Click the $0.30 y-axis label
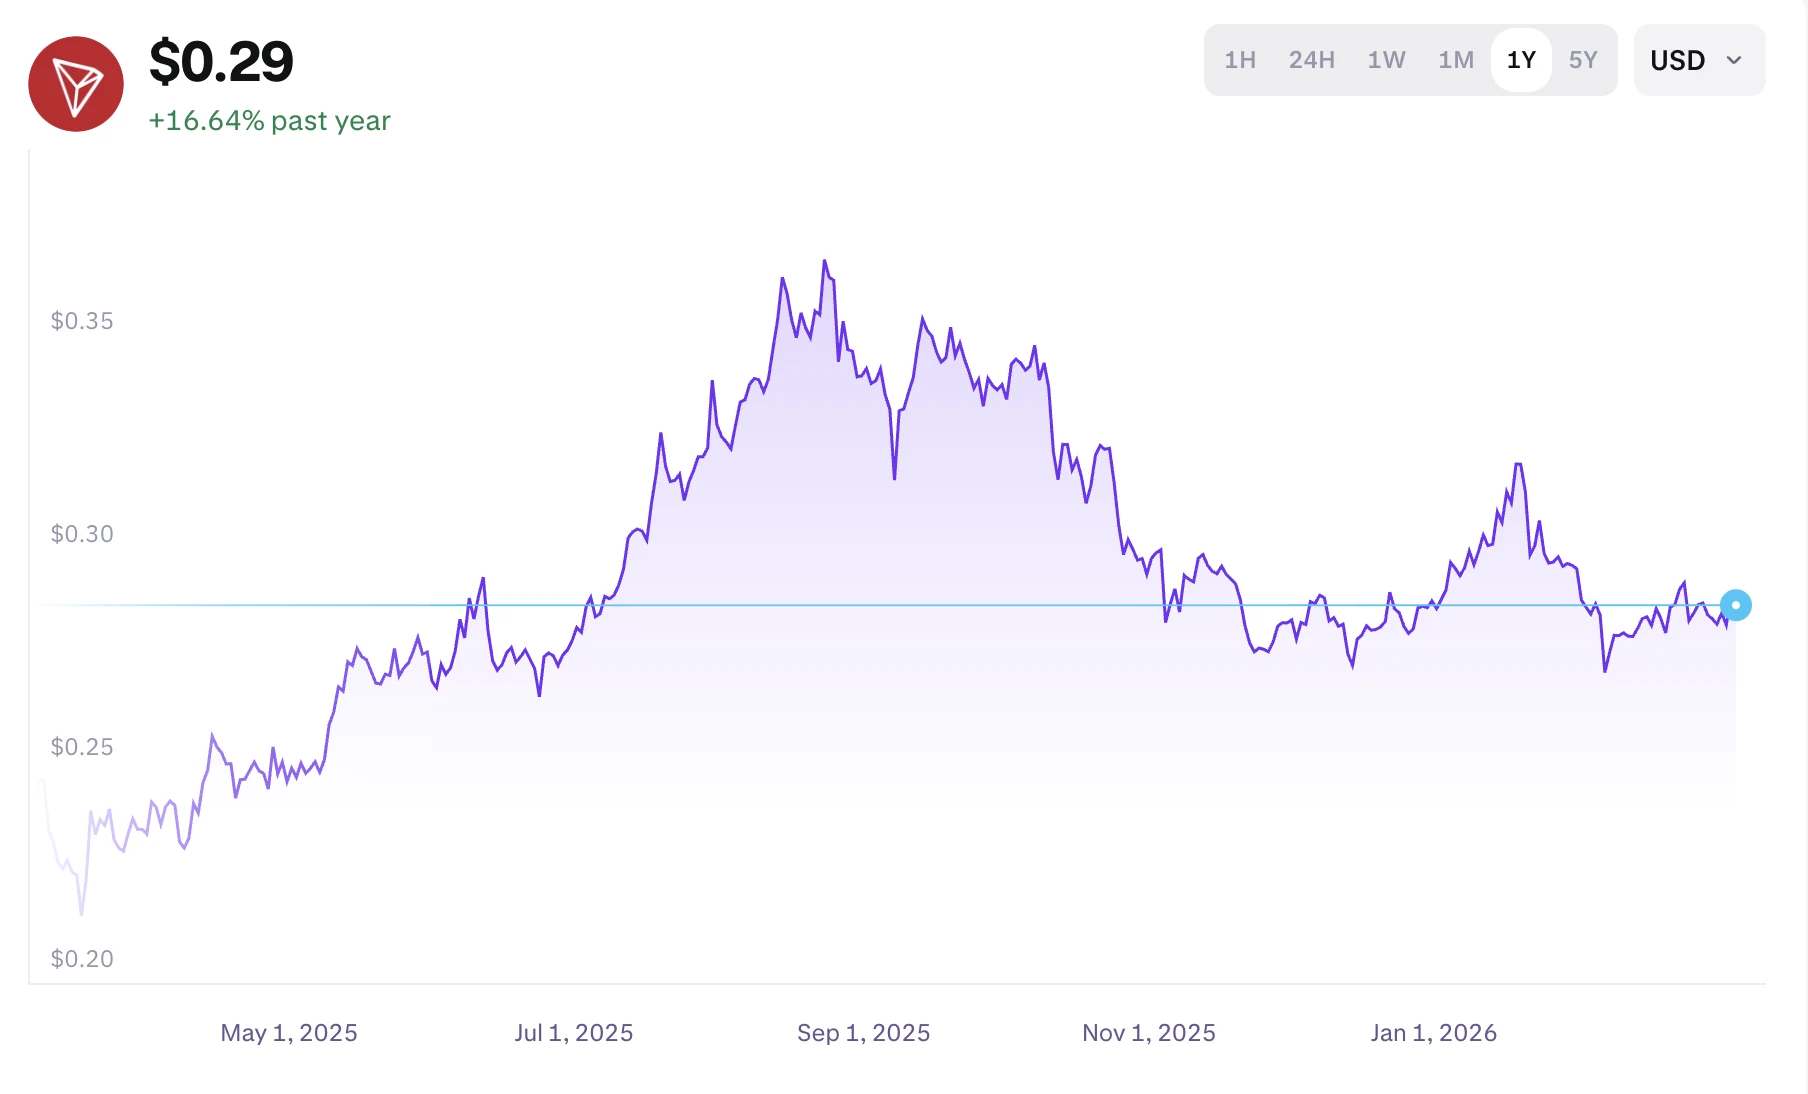The width and height of the screenshot is (1808, 1094). pyautogui.click(x=82, y=534)
